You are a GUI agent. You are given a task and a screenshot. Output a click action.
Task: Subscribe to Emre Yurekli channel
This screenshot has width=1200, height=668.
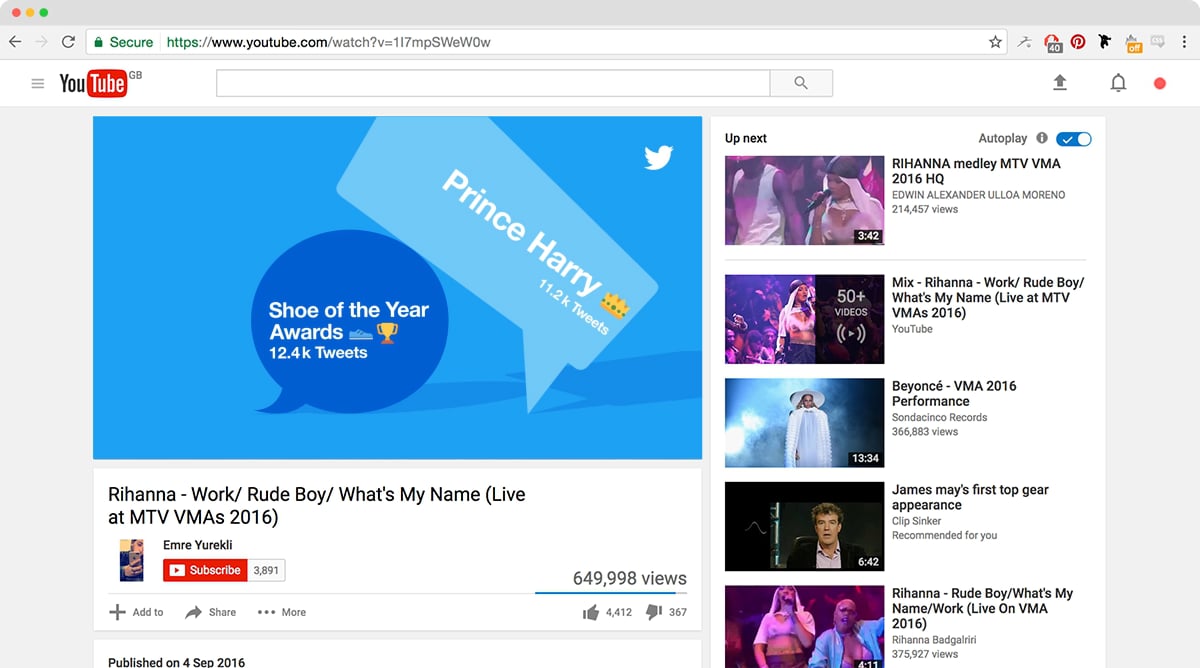click(205, 570)
